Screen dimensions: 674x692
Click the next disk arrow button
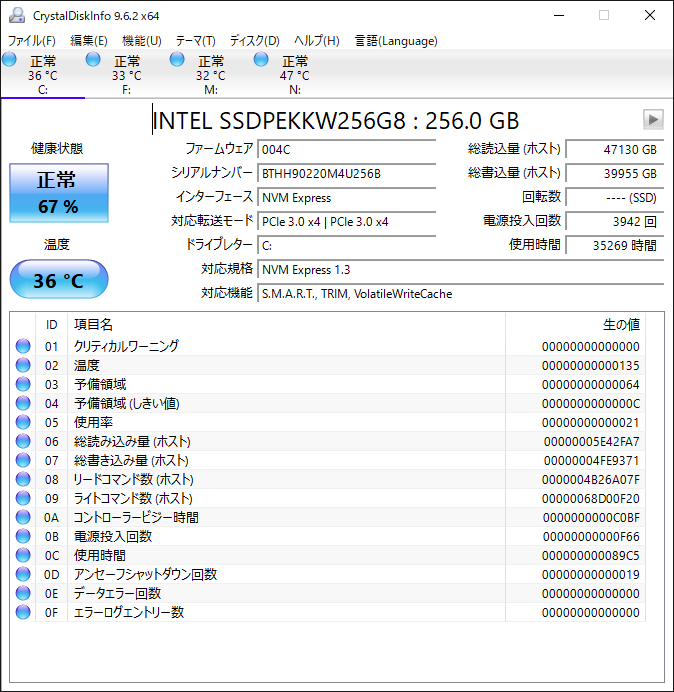pos(653,120)
